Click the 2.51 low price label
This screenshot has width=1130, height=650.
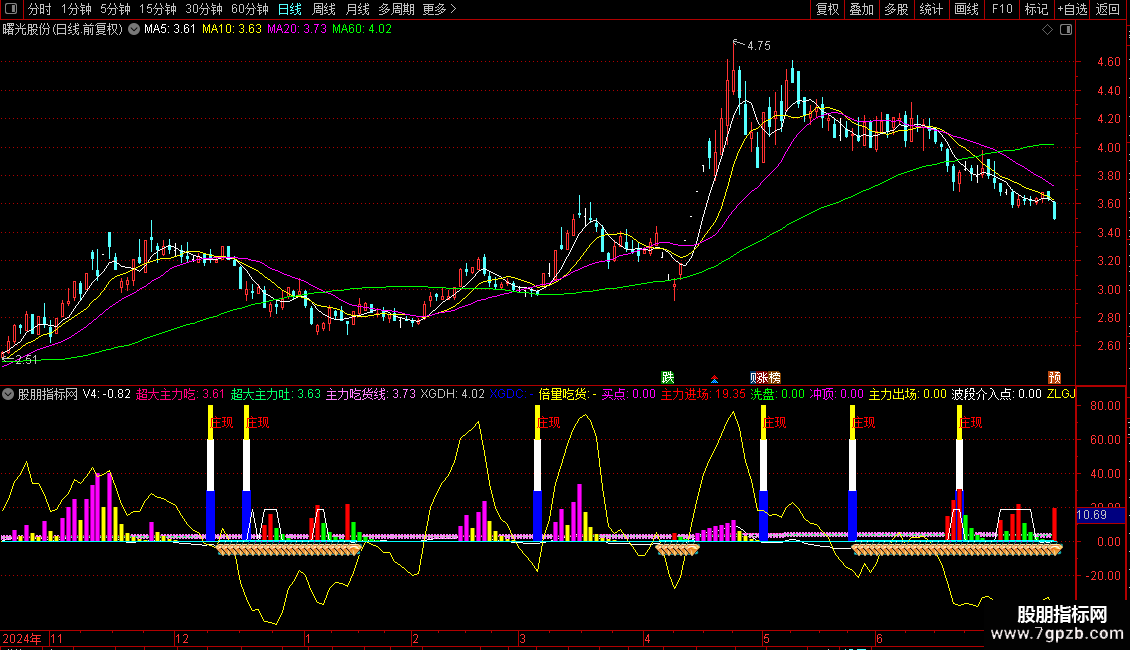[26, 360]
